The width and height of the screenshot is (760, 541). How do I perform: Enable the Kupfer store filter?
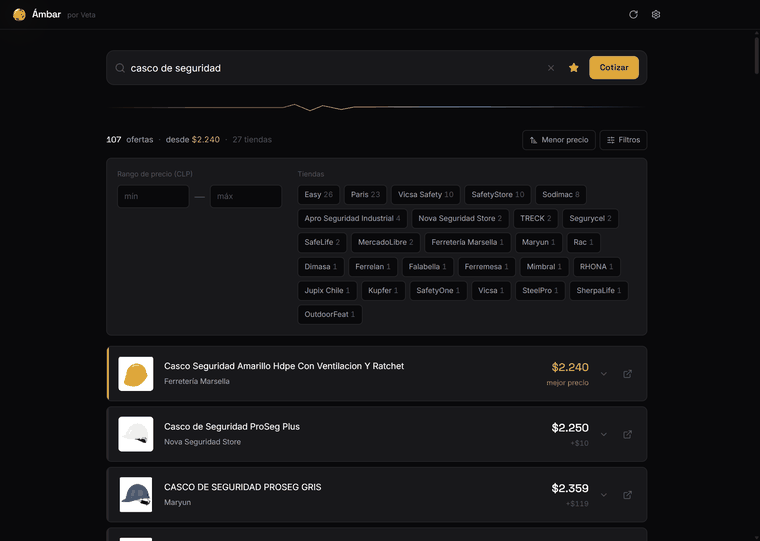point(383,291)
